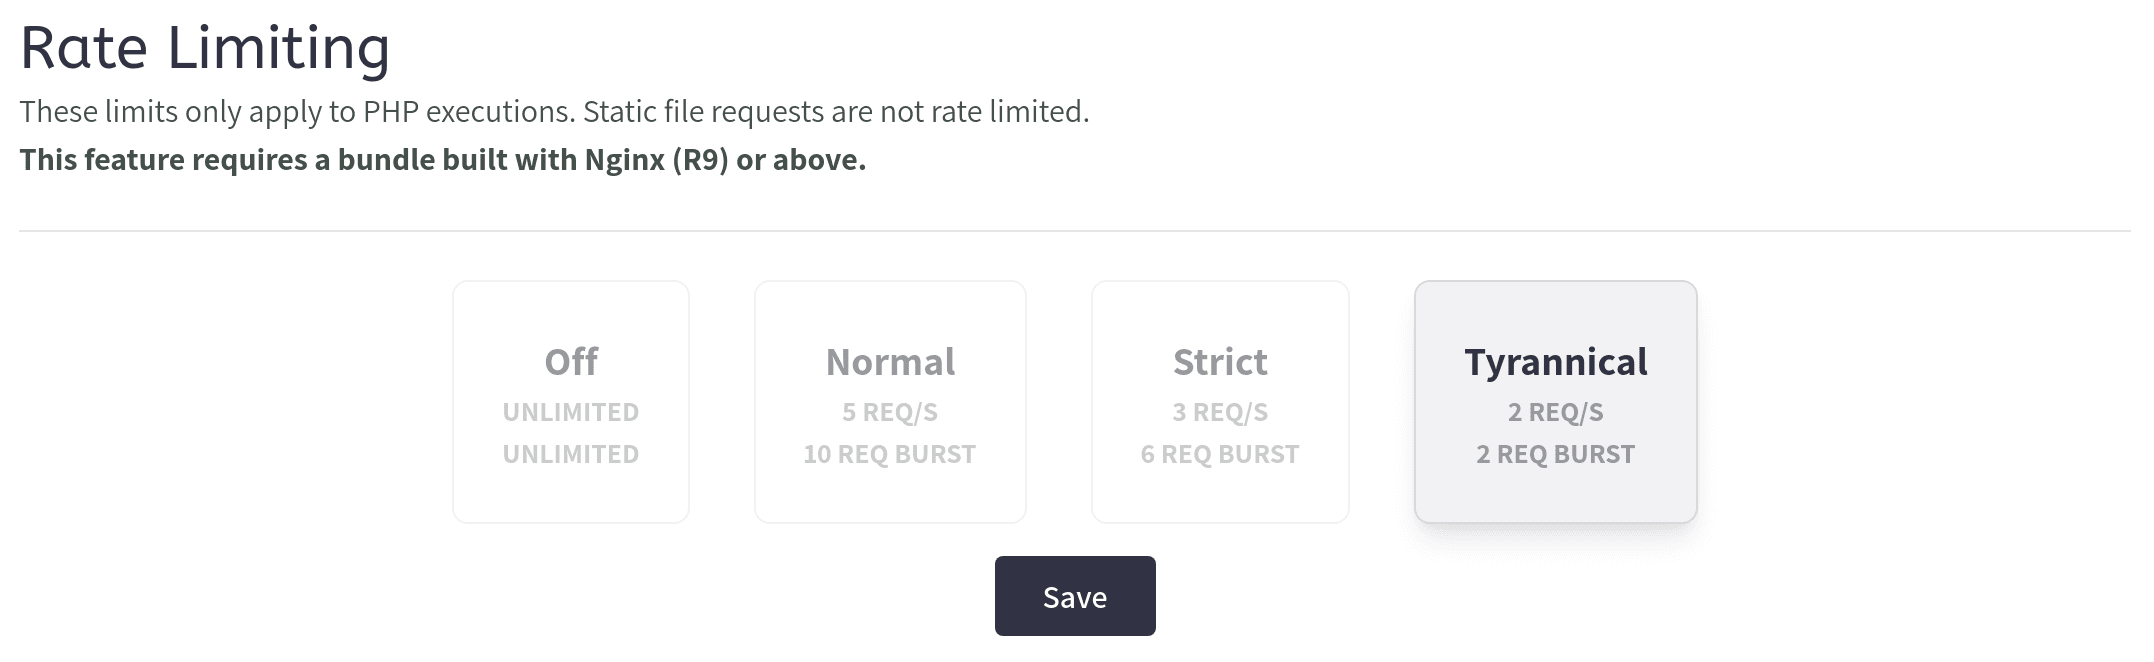Click the "3 REQ/S" label

pos(1220,412)
